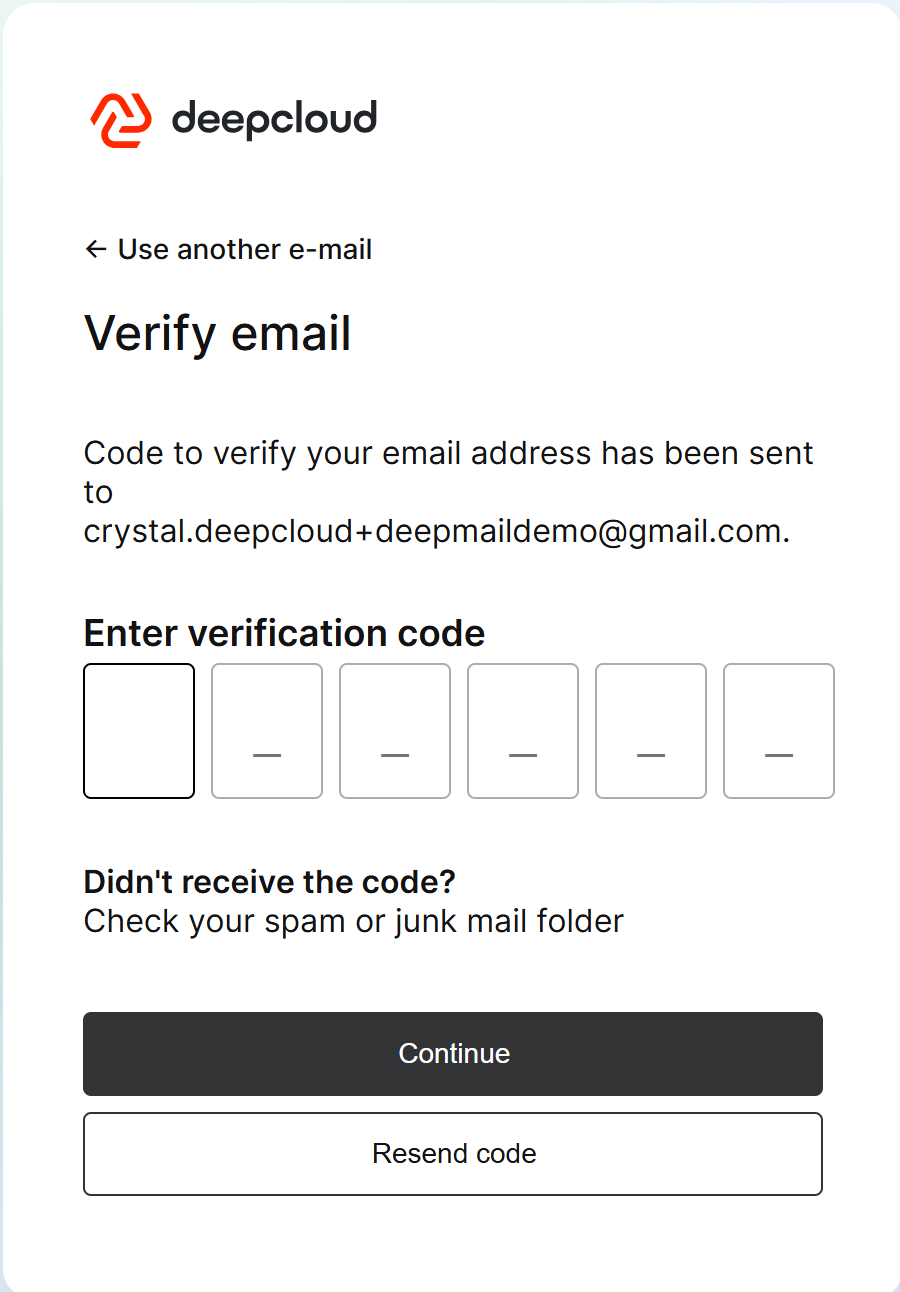
Task: Select the sixth verification code digit box
Action: (779, 731)
